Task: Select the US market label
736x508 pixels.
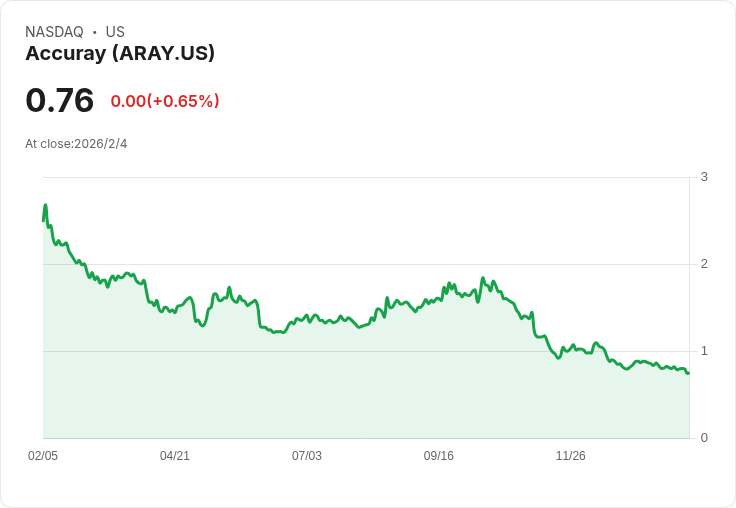Action: click(x=115, y=32)
